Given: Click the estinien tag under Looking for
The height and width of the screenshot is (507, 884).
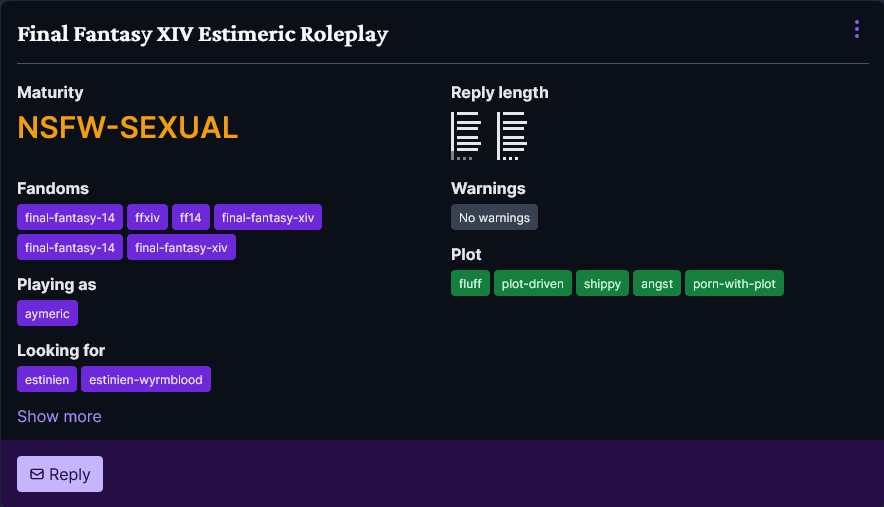Looking at the screenshot, I should click(x=47, y=379).
